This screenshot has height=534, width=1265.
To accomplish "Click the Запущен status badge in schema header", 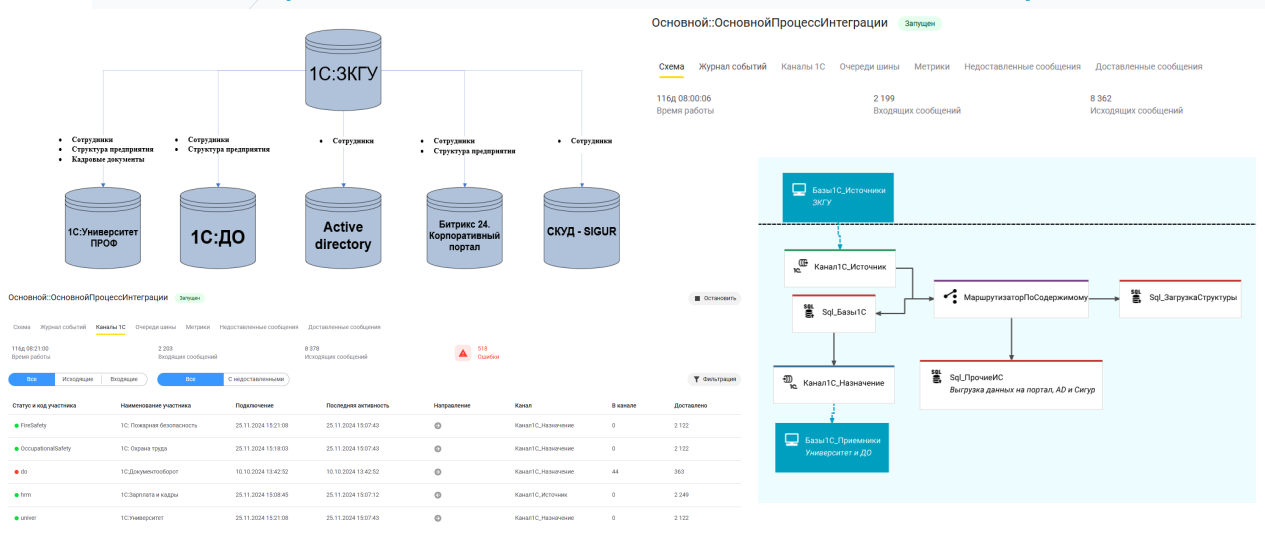I will pos(919,22).
